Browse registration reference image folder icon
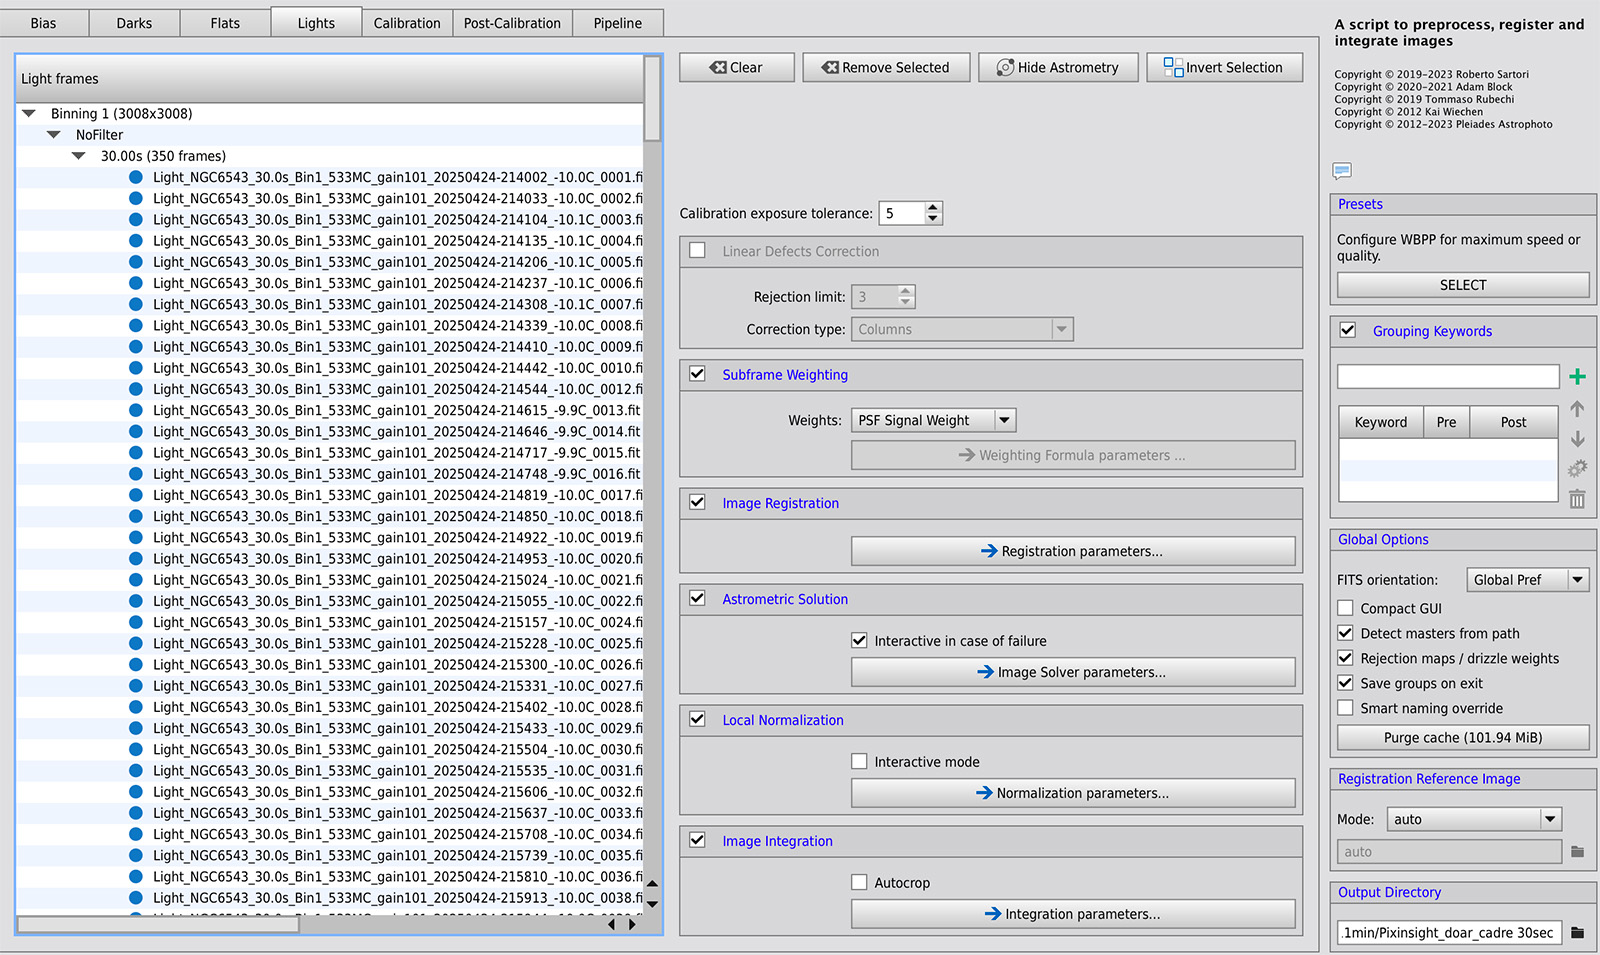Image resolution: width=1600 pixels, height=955 pixels. 1577,852
